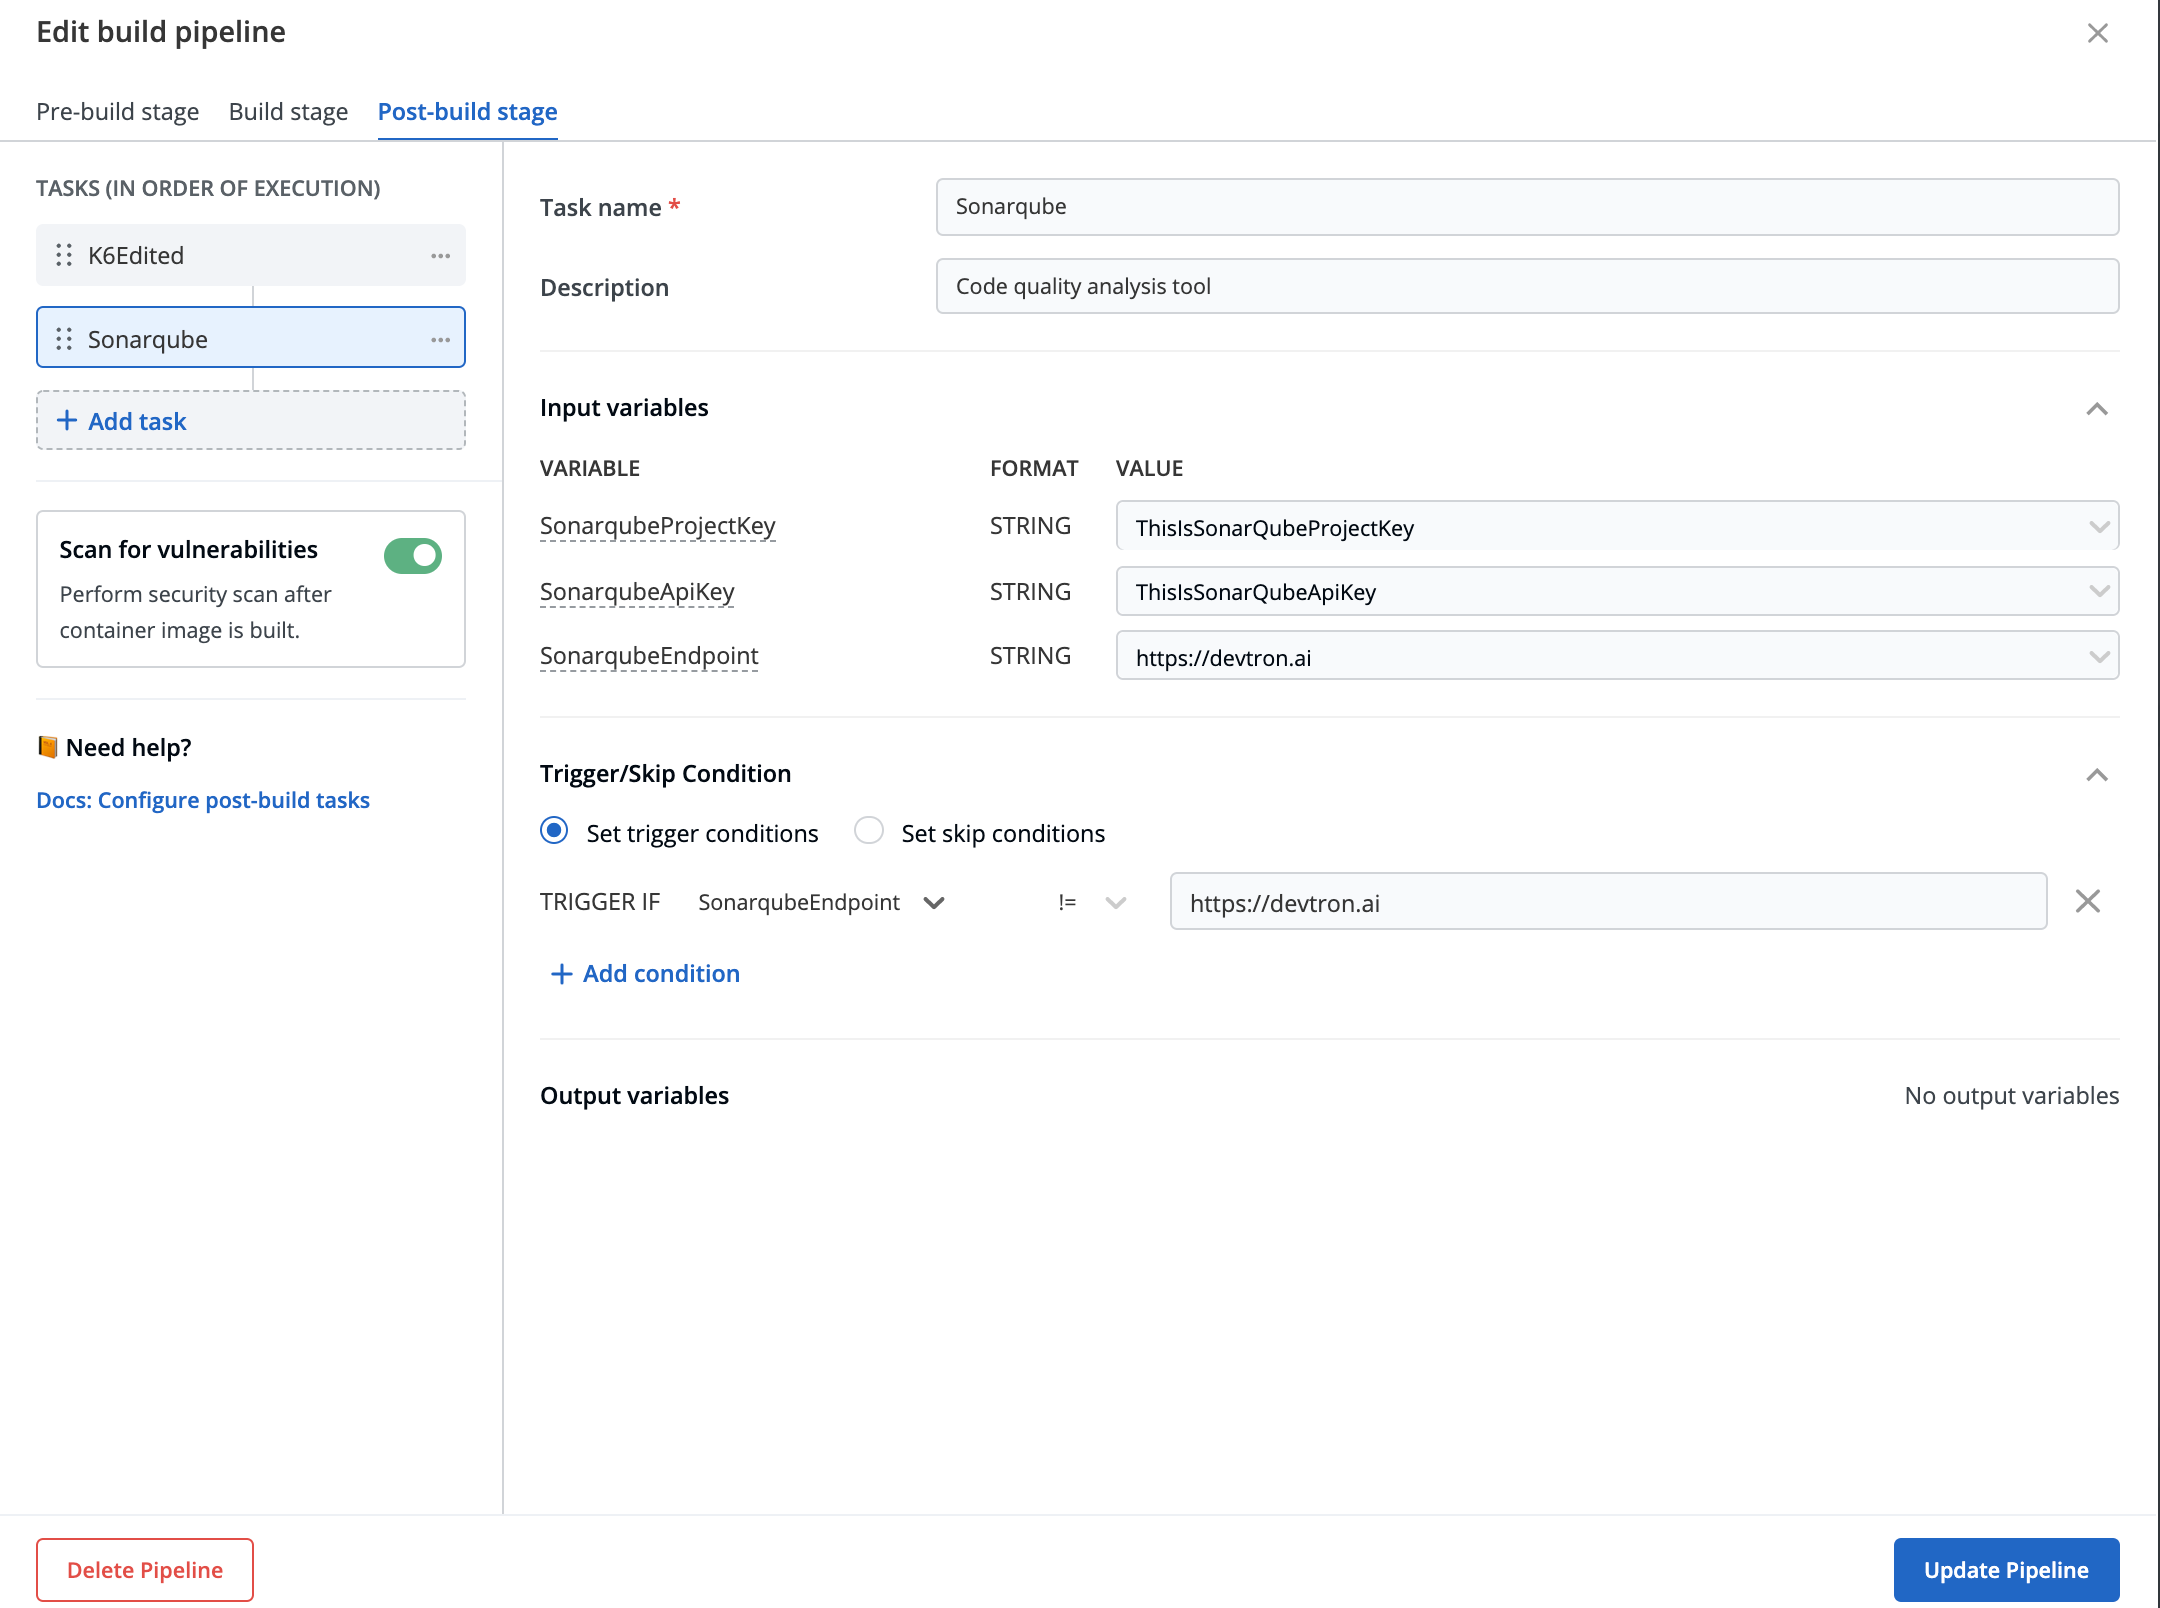The image size is (2160, 1608).
Task: Grab the drag handle of the Sonarqube task
Action: 62,339
